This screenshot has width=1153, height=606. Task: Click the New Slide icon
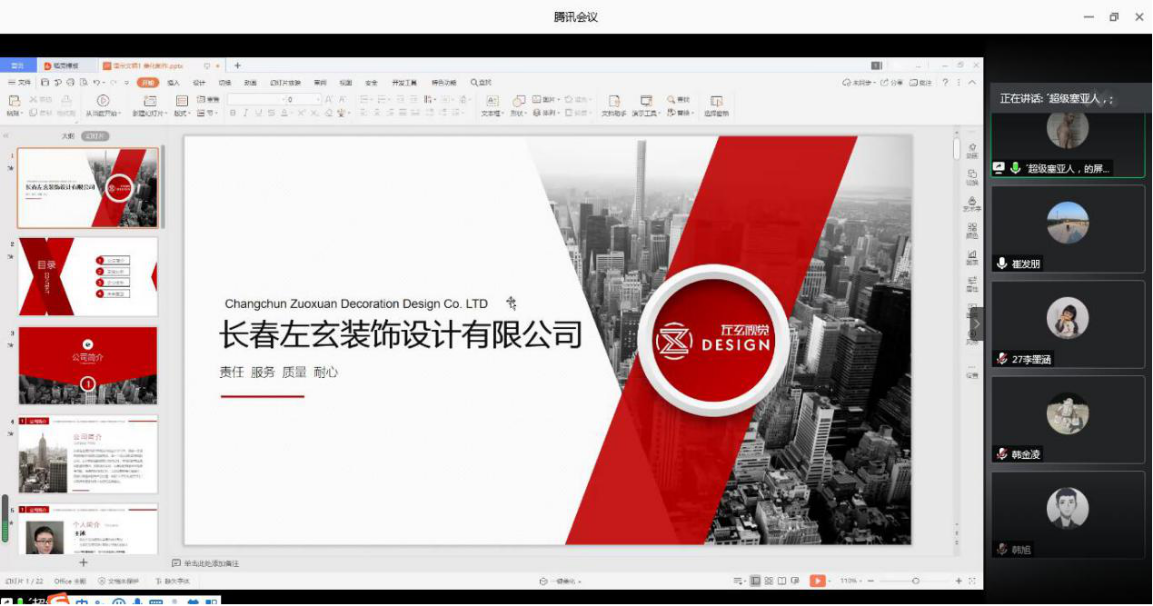pyautogui.click(x=149, y=101)
